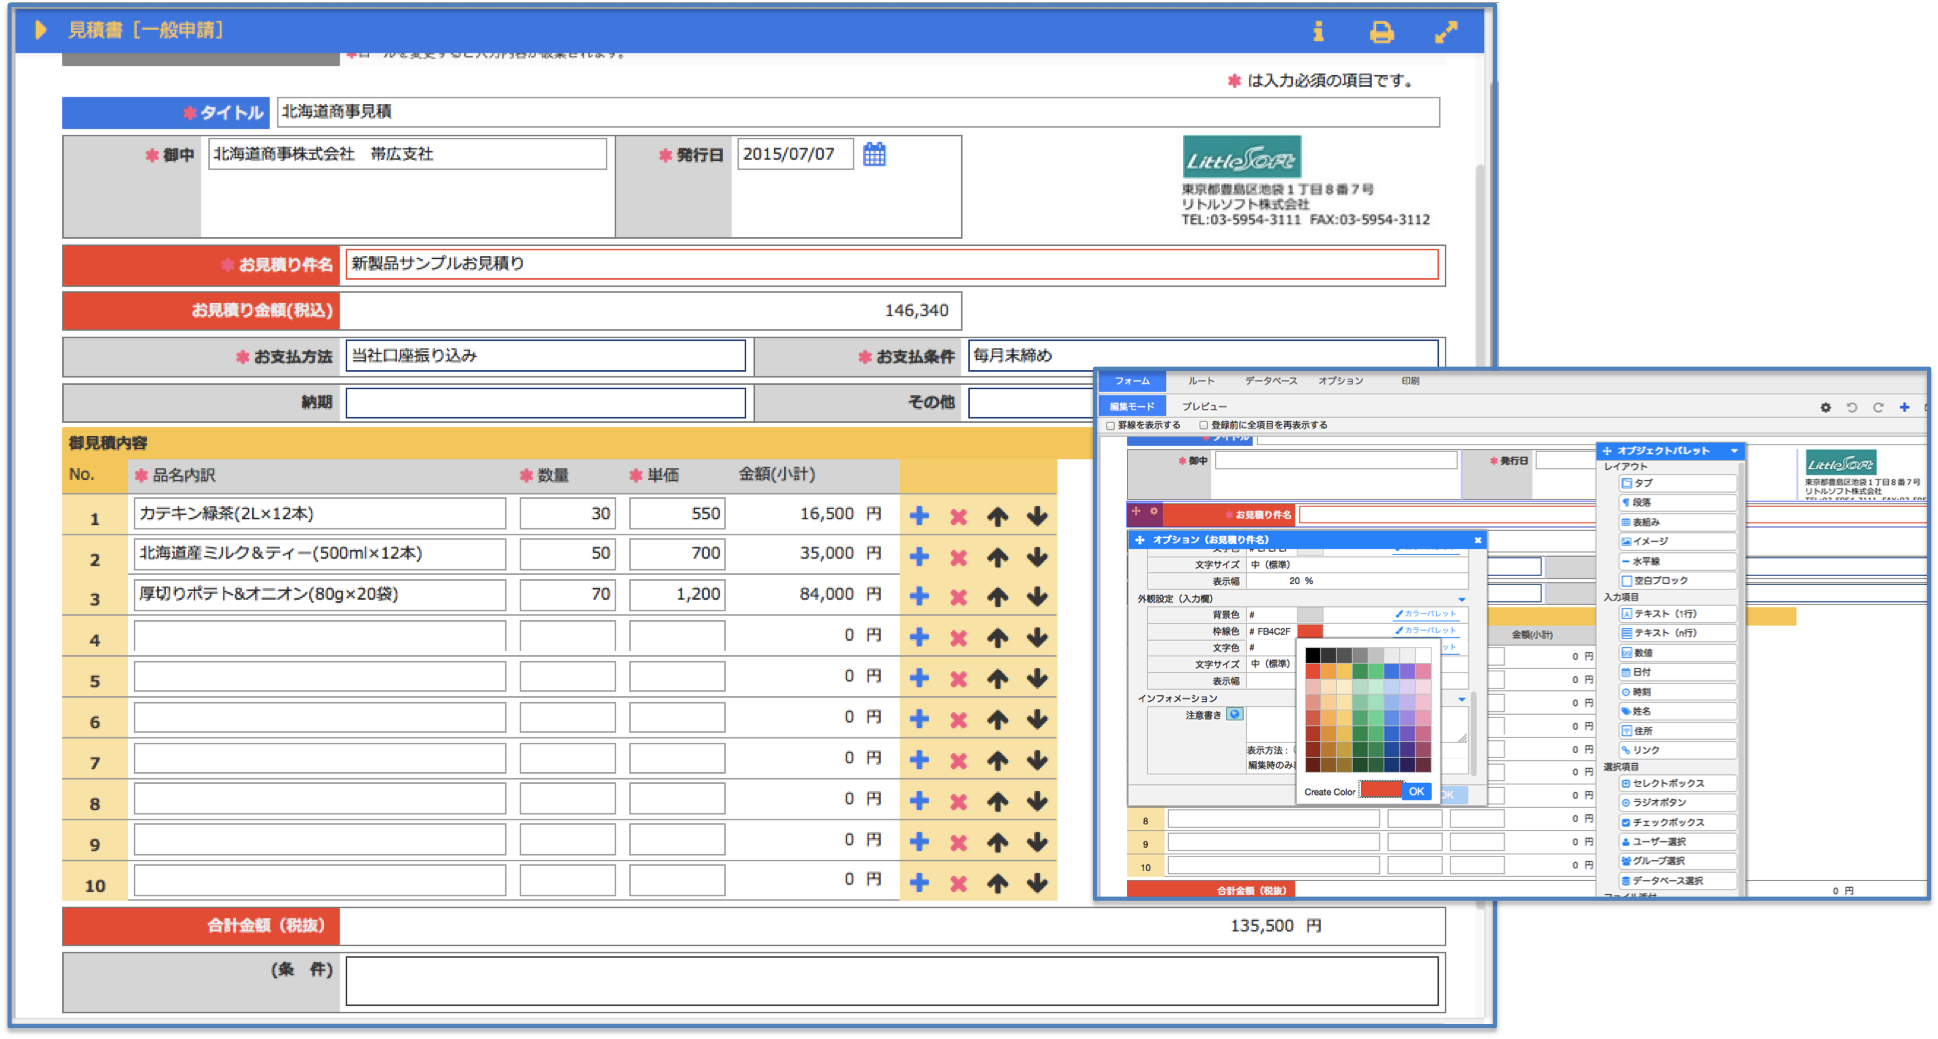Add ラジオボタン item from palette
1938x1039 pixels.
tap(1677, 802)
